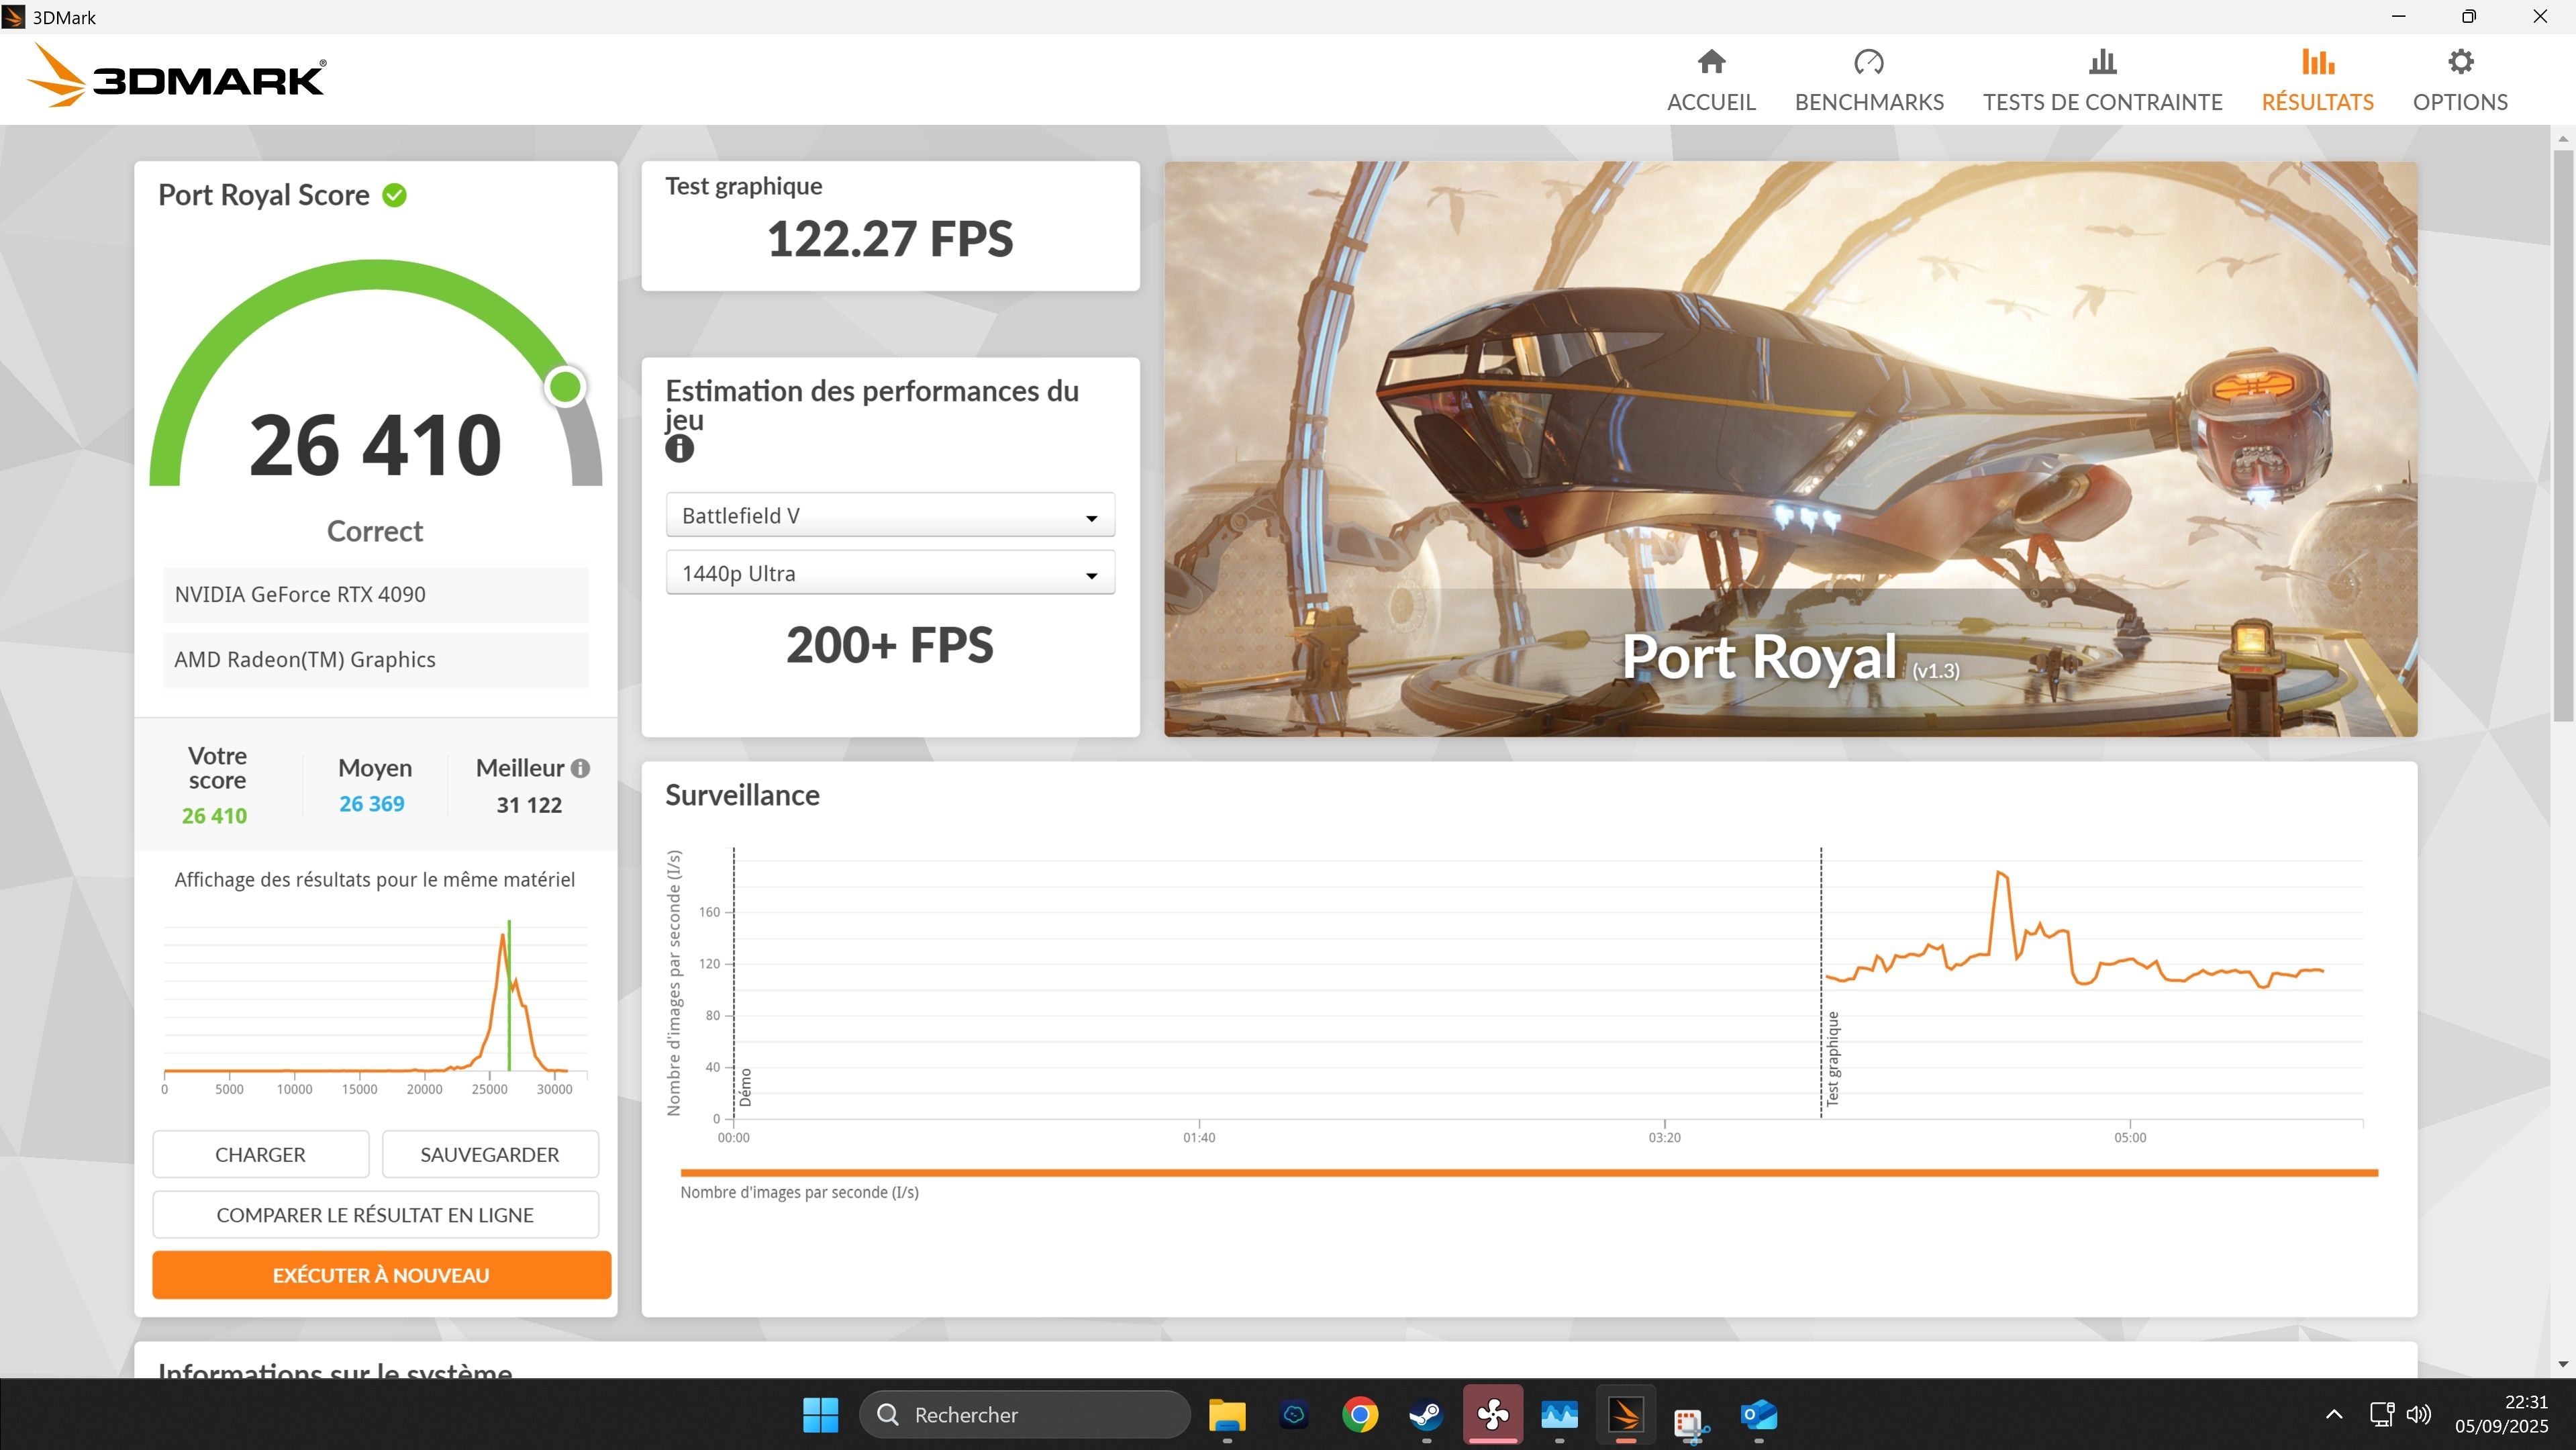Click the Rechercher taskbar search box
The image size is (2576, 1450).
pyautogui.click(x=1025, y=1414)
